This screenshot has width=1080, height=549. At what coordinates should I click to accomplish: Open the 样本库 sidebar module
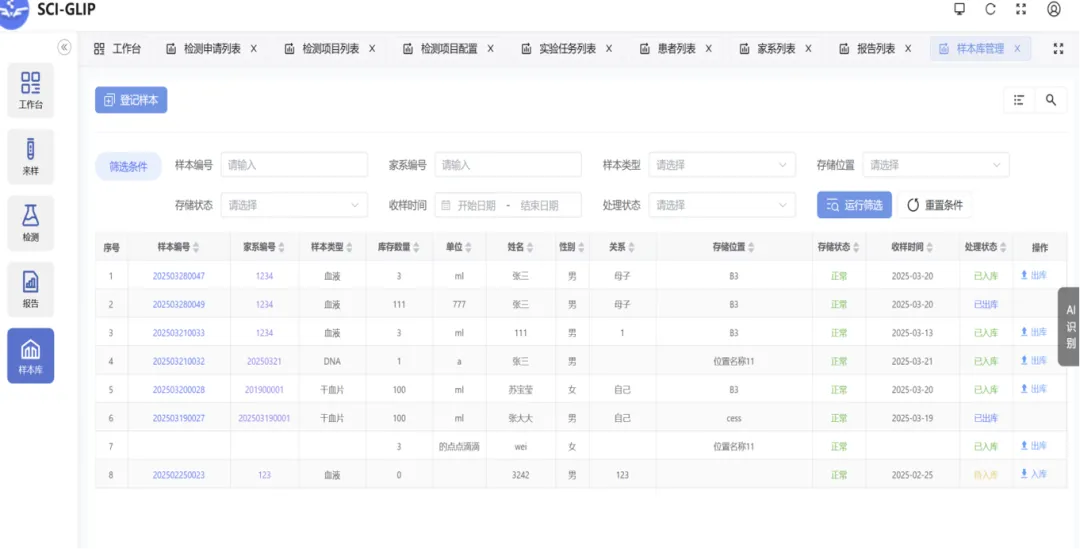point(30,355)
